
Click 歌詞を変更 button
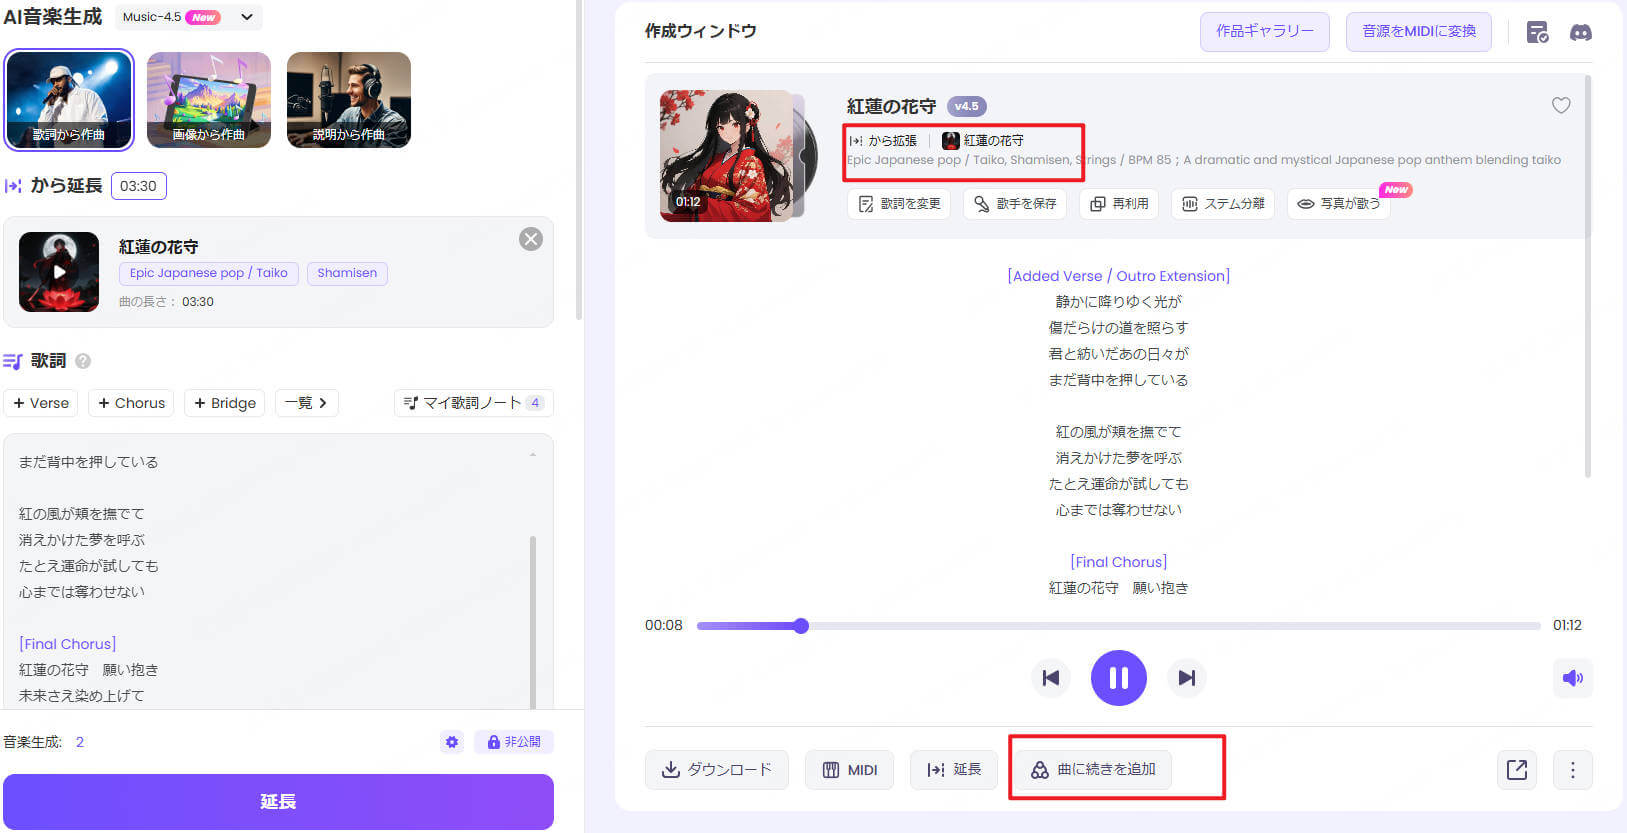900,204
